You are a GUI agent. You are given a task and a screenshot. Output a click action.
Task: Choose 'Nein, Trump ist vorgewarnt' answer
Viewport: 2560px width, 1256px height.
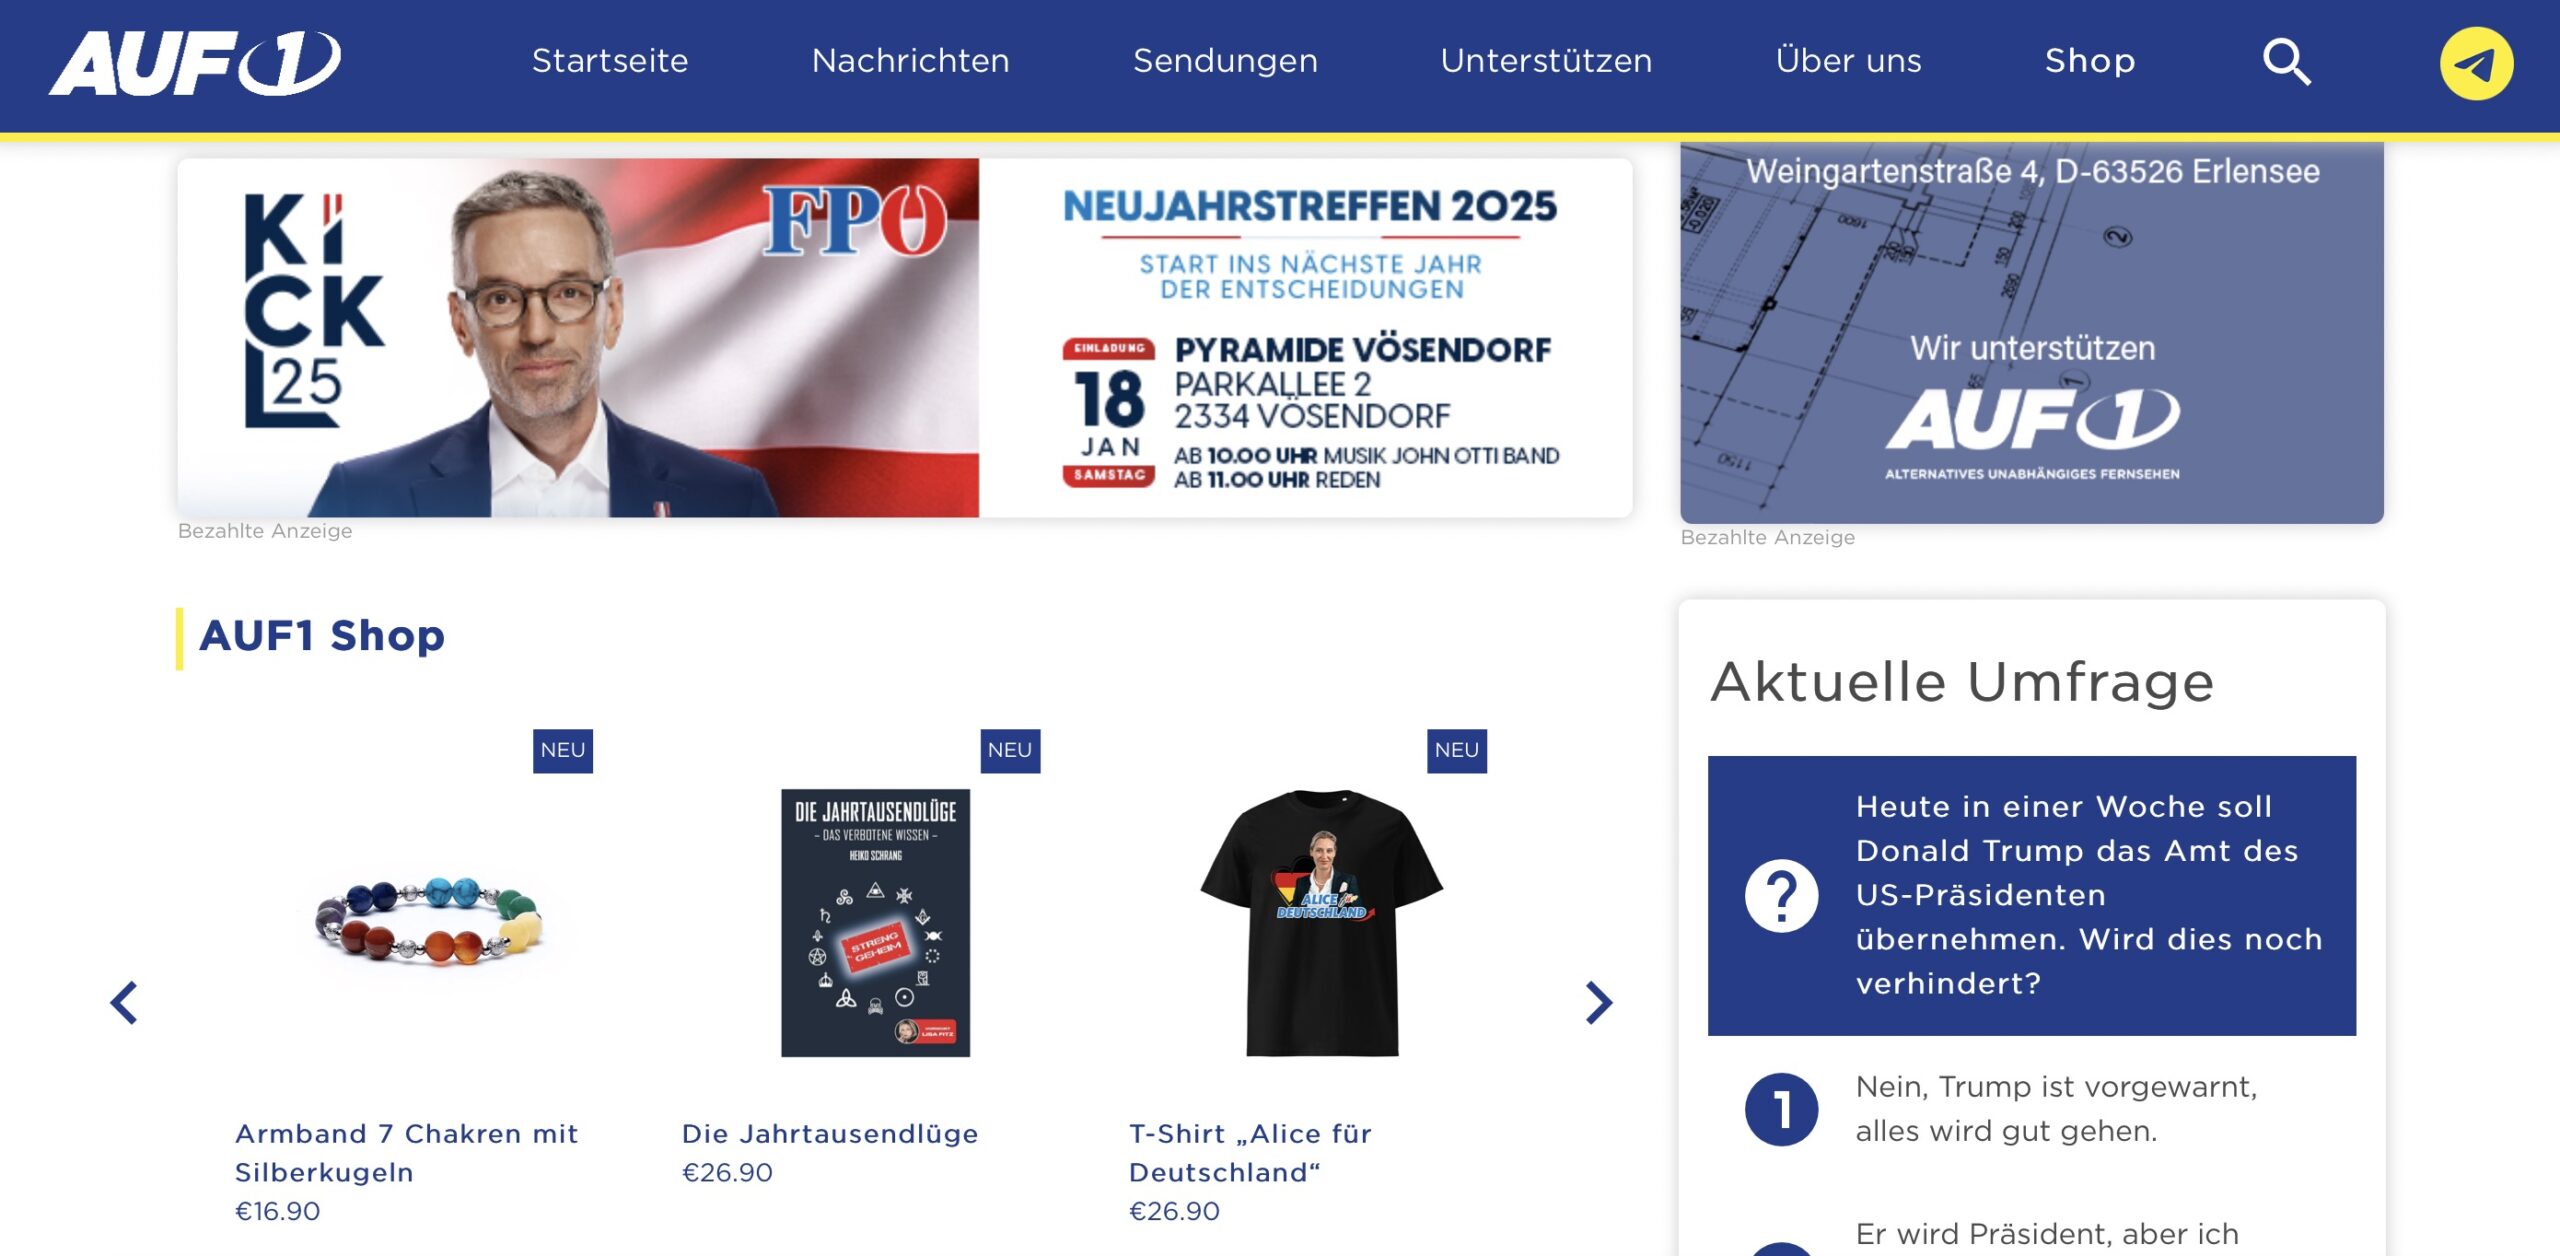[2056, 1109]
